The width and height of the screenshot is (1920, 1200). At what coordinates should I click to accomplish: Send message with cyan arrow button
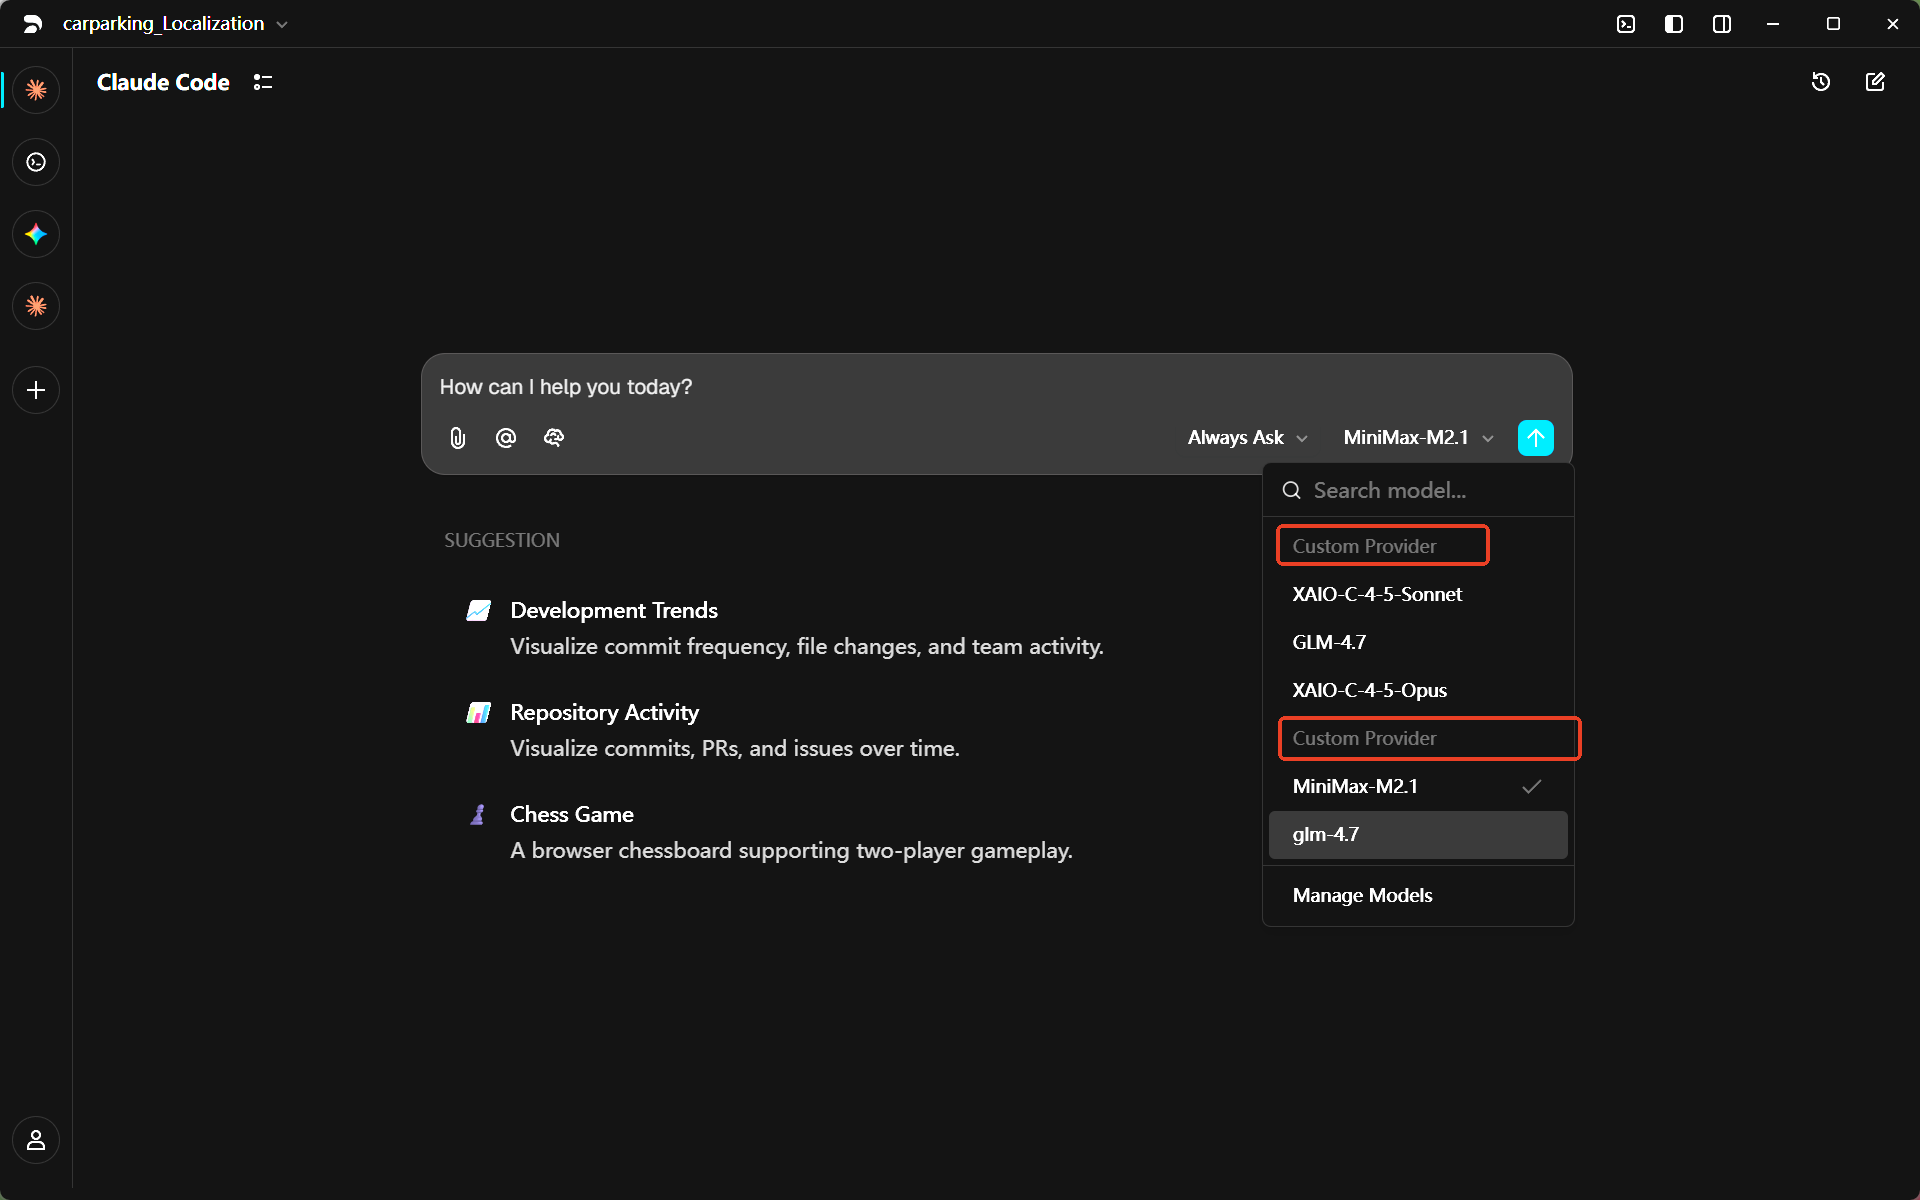pyautogui.click(x=1536, y=438)
